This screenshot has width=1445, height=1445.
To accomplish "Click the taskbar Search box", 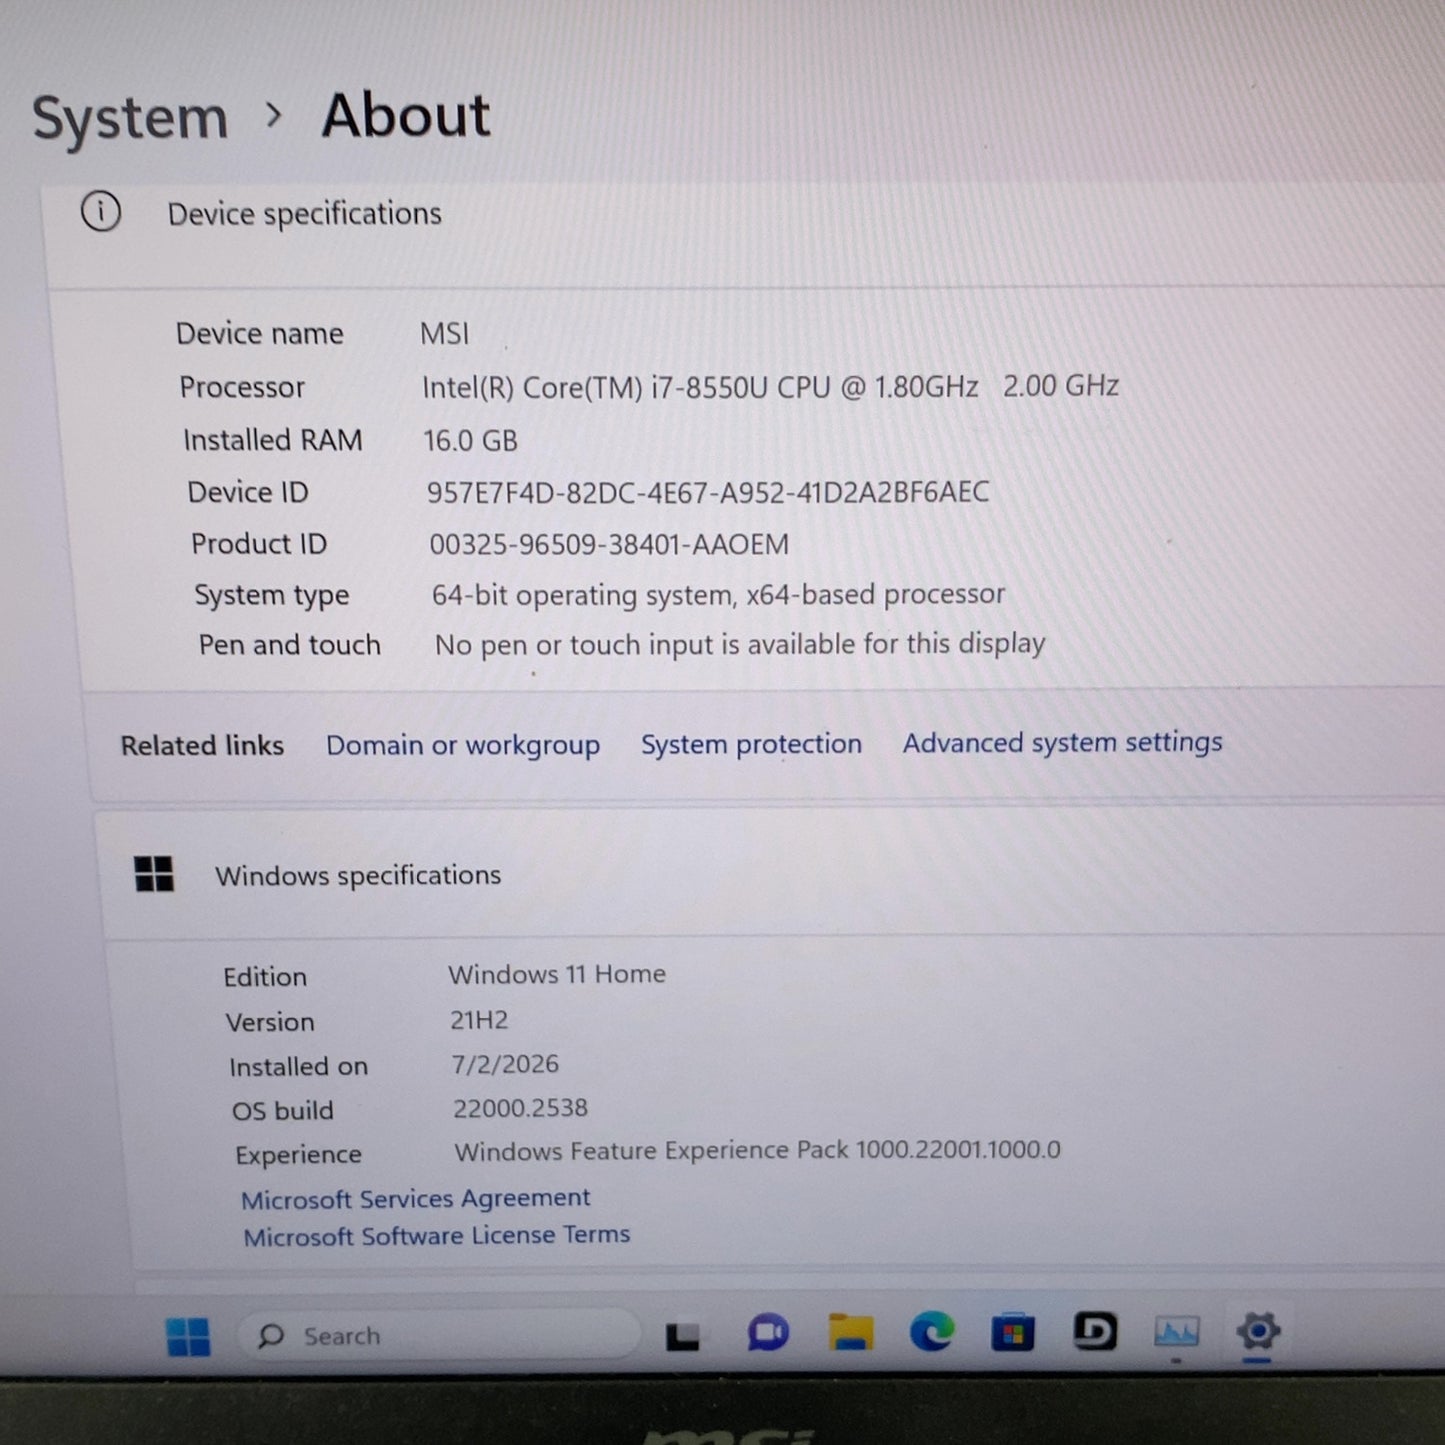I will 438,1335.
